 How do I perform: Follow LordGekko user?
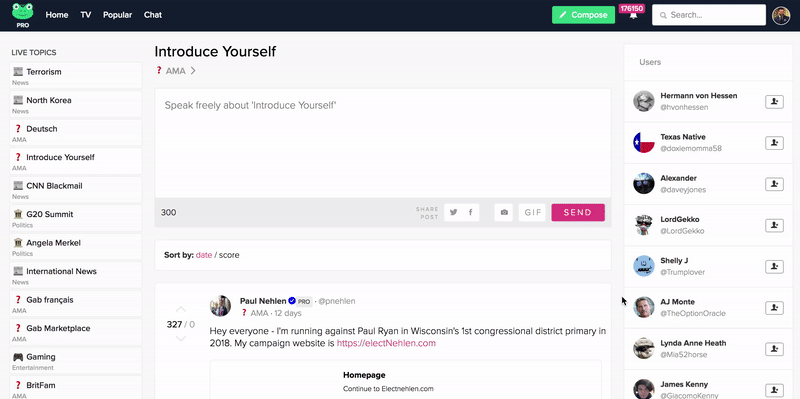point(774,226)
